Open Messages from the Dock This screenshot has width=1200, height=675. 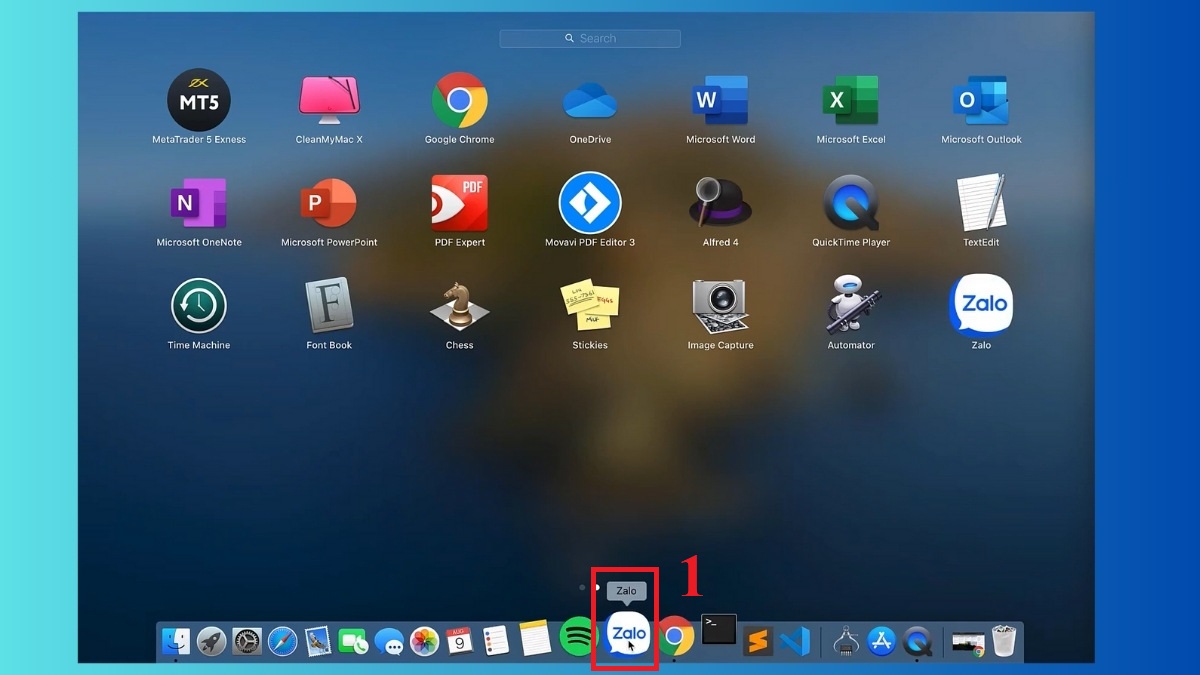pos(389,642)
